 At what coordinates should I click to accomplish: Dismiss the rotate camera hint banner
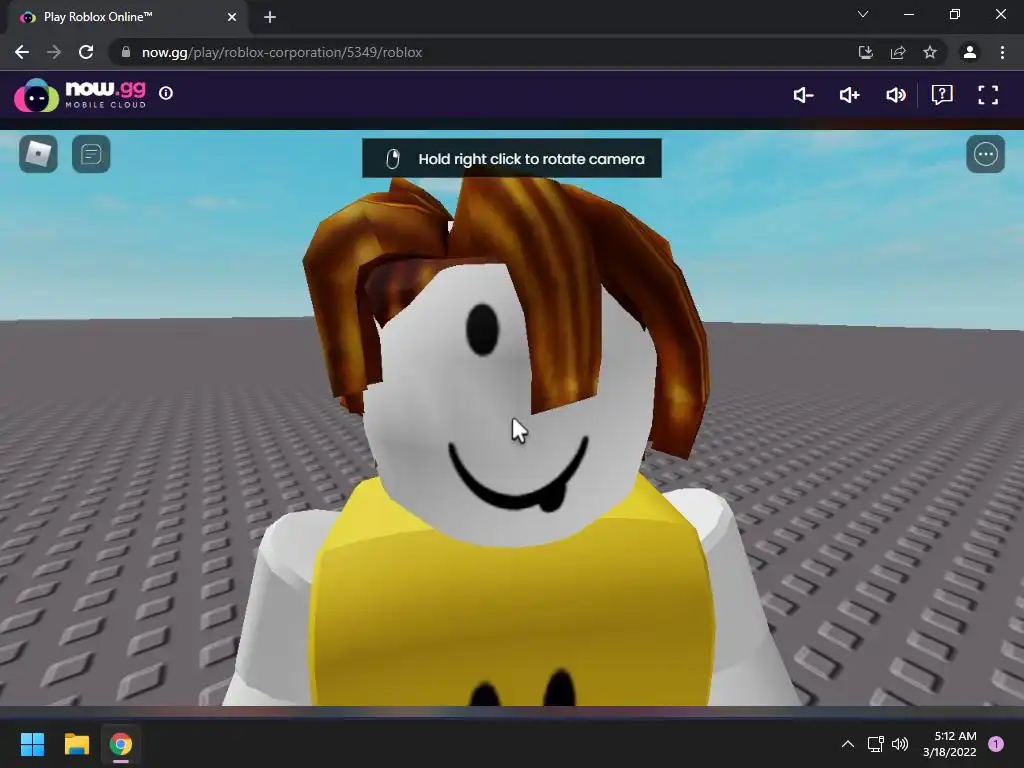click(512, 159)
